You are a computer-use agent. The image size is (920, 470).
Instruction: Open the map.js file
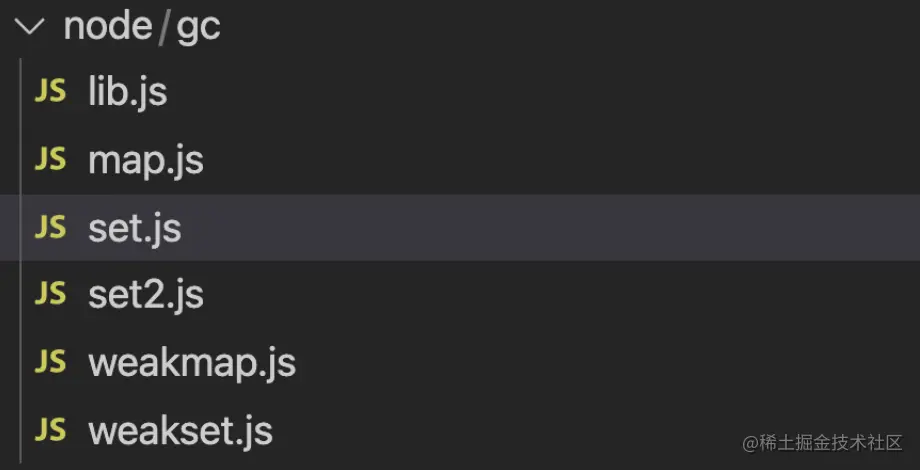coord(146,160)
